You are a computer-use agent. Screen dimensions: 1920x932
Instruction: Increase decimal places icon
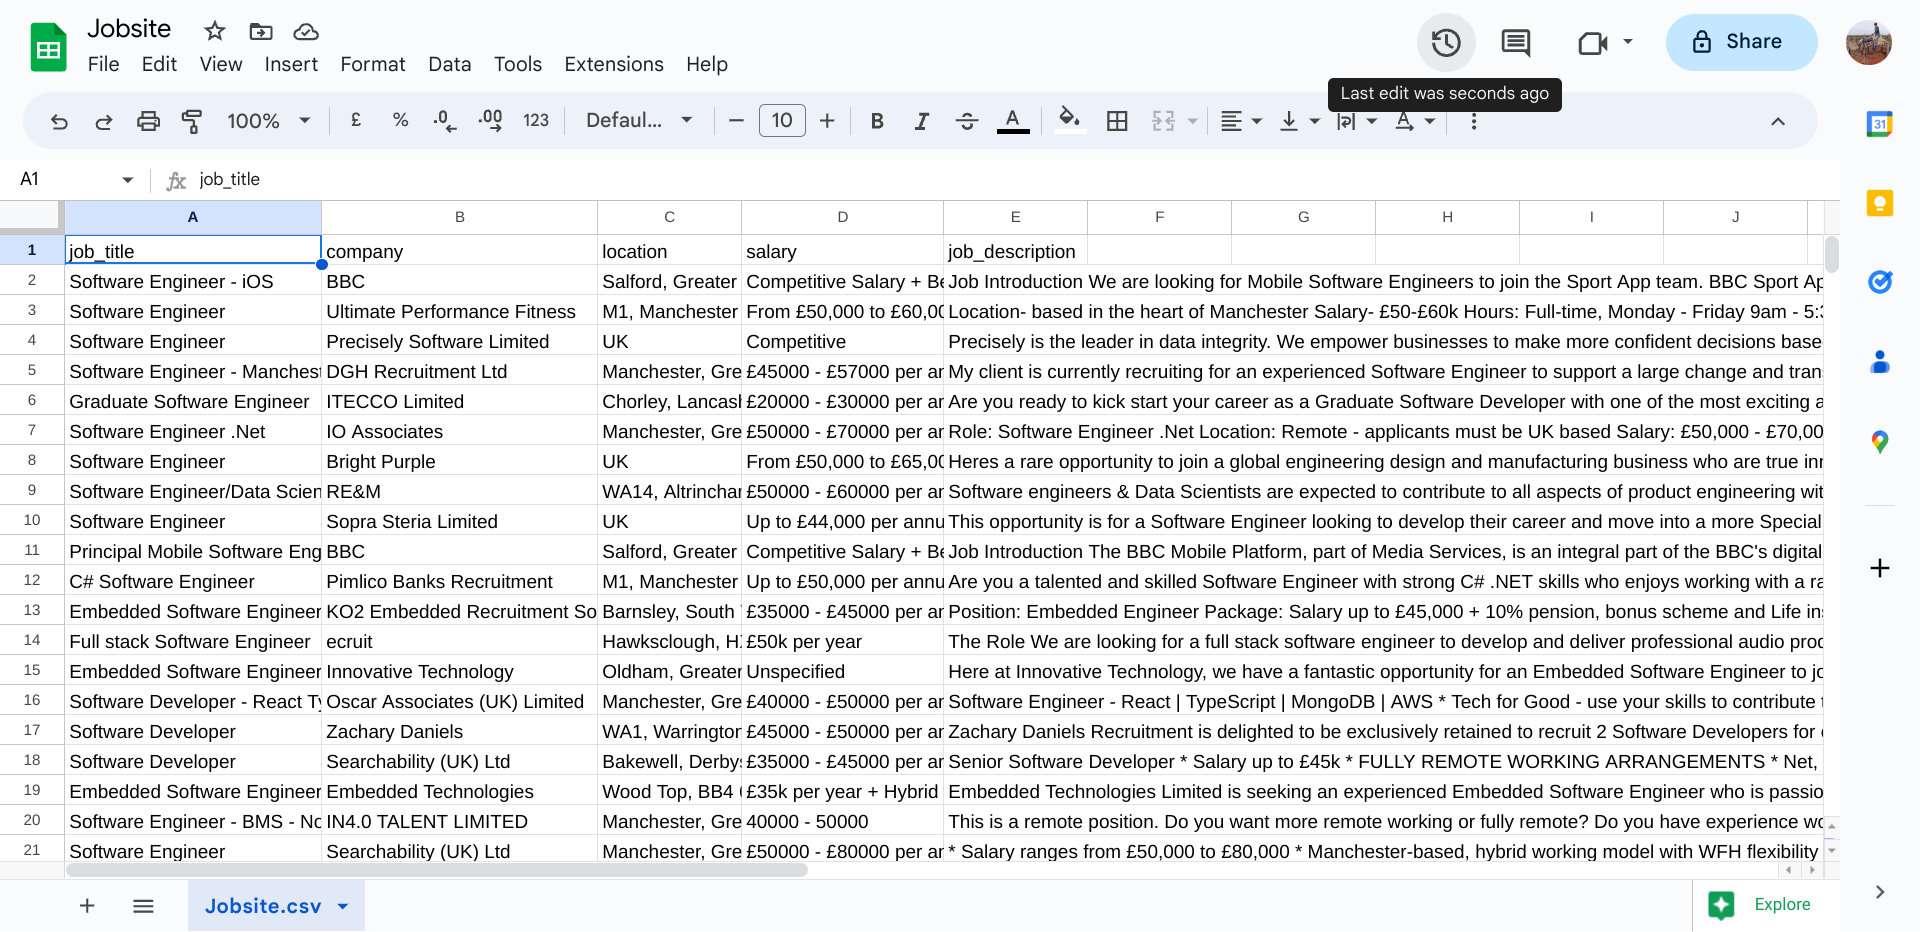coord(490,121)
